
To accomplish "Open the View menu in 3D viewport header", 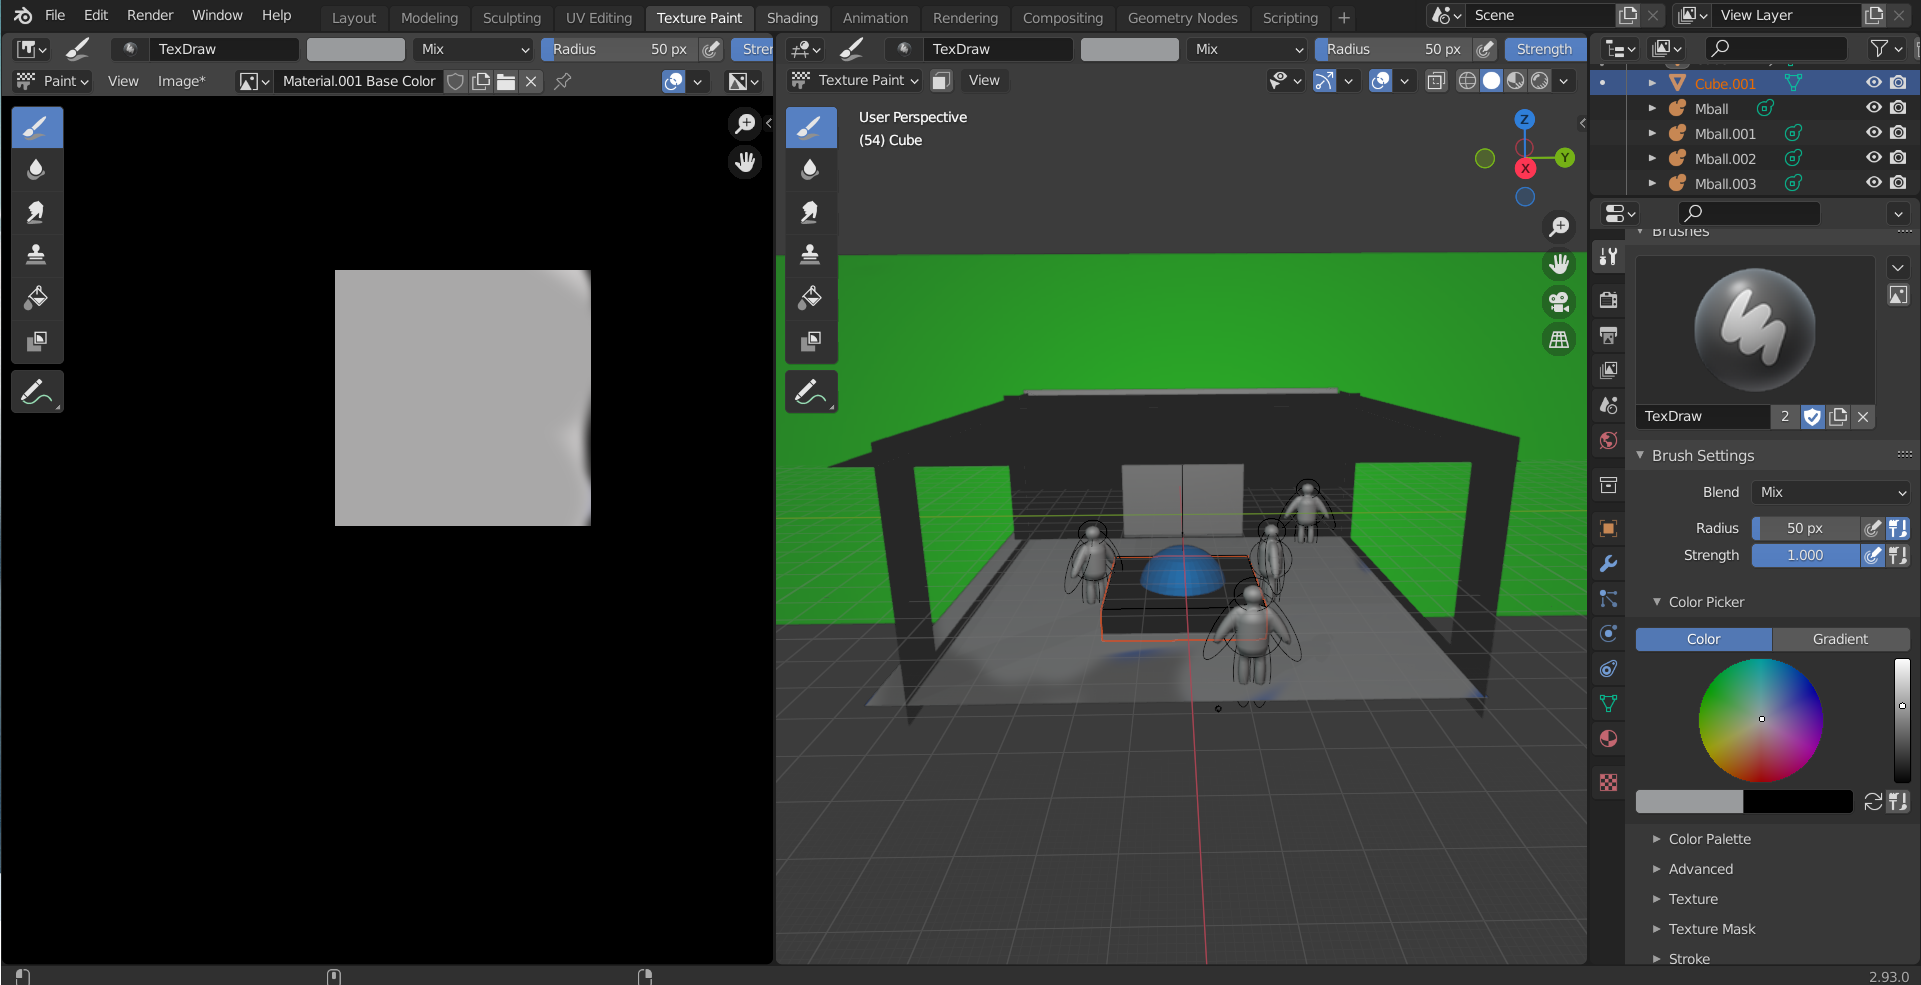I will [x=984, y=80].
